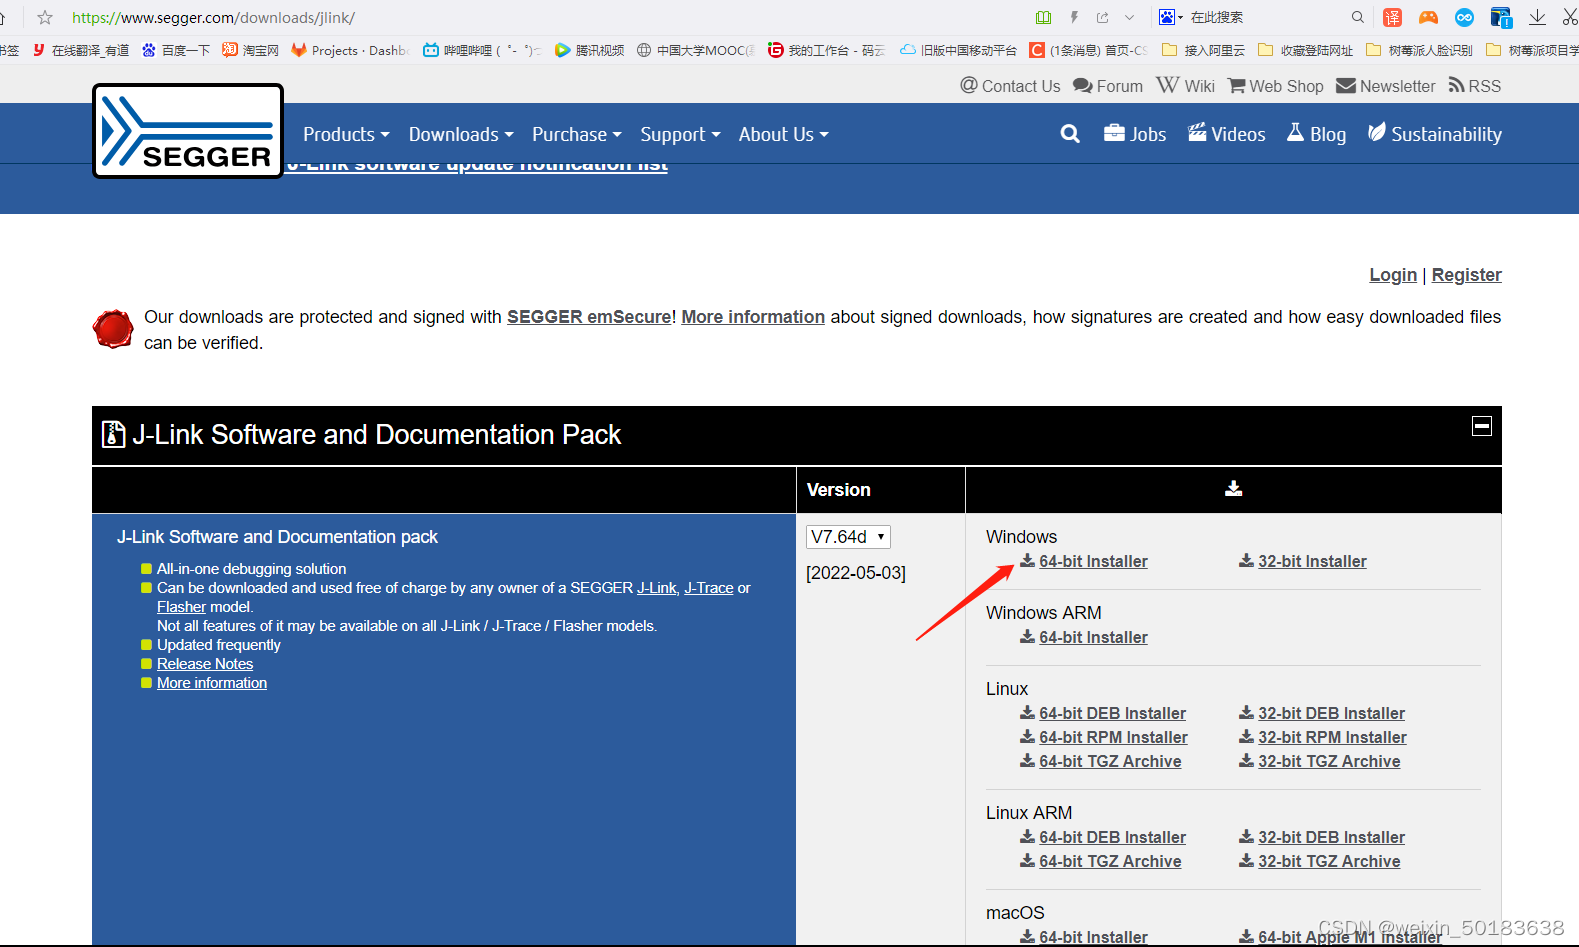Download Linux ARM 64-bit DEB Installer
Image resolution: width=1579 pixels, height=947 pixels.
pos(1103,838)
